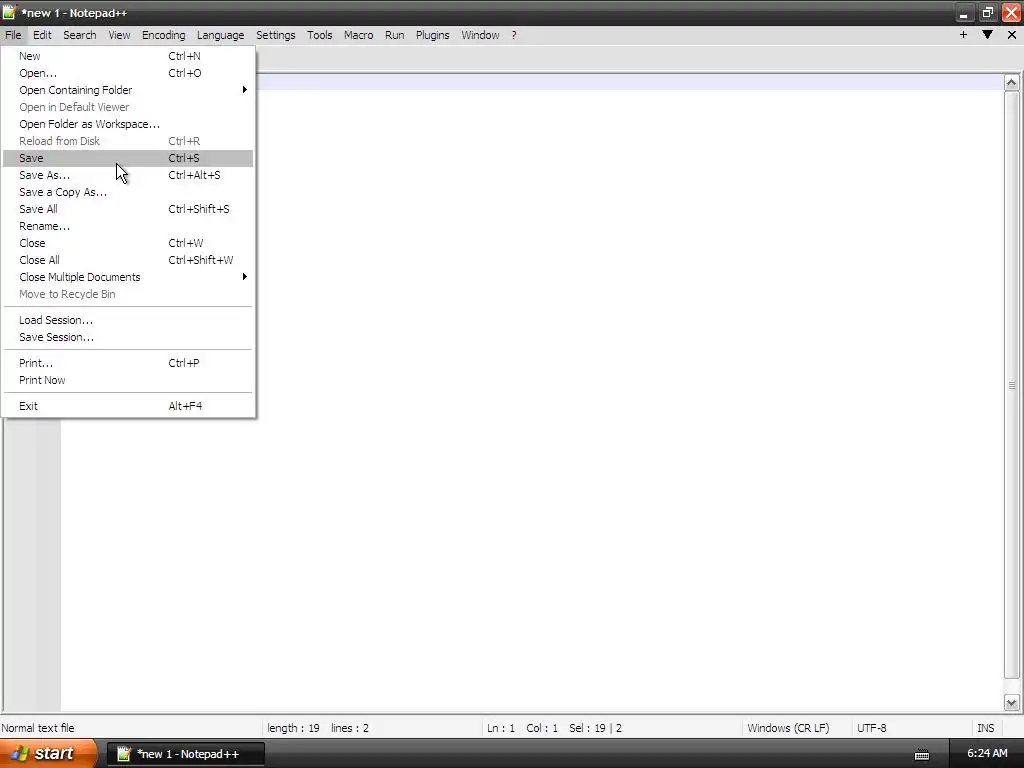Viewport: 1024px width, 768px height.
Task: Open the Macro menu
Action: (x=358, y=35)
